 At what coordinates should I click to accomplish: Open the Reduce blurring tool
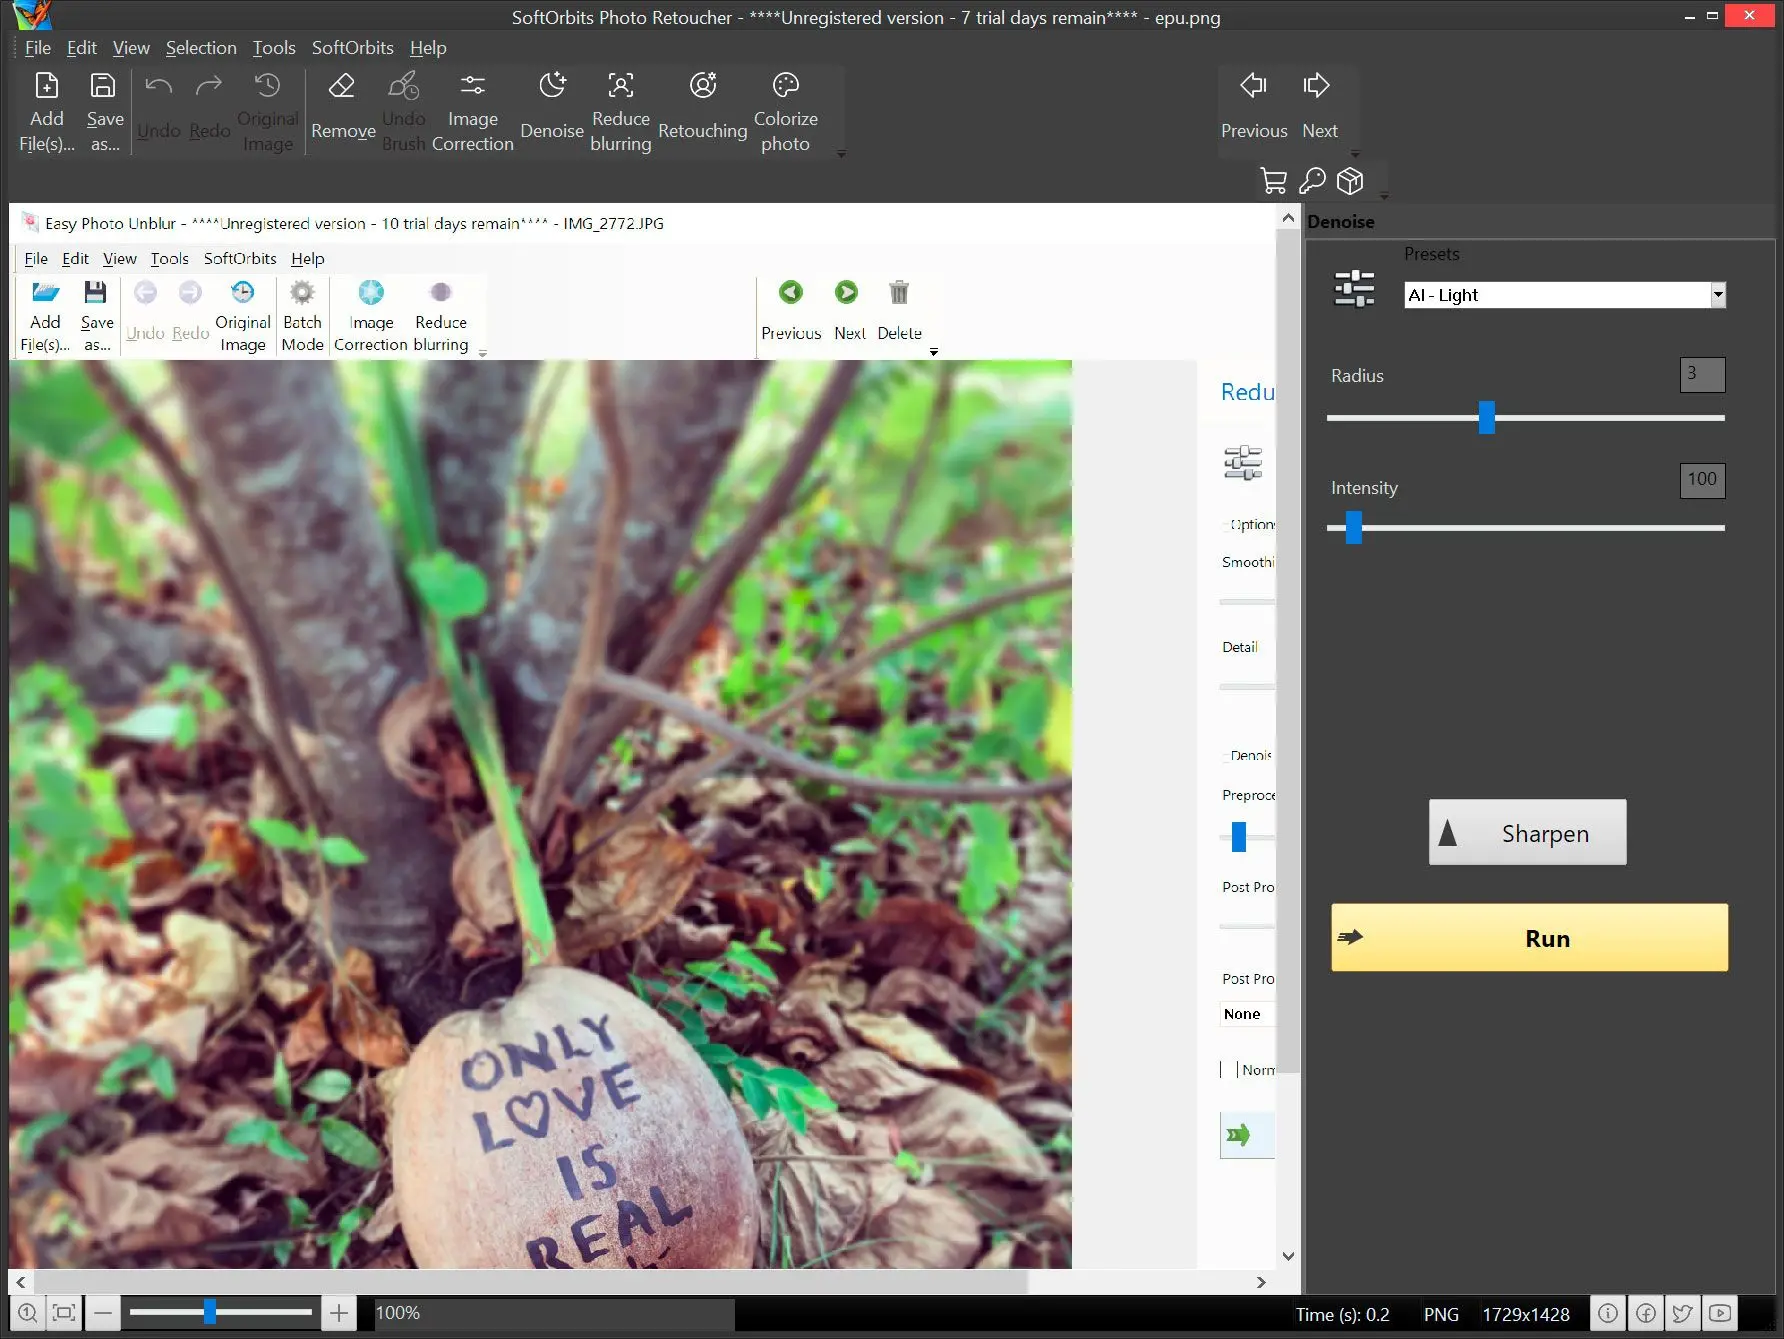click(620, 108)
